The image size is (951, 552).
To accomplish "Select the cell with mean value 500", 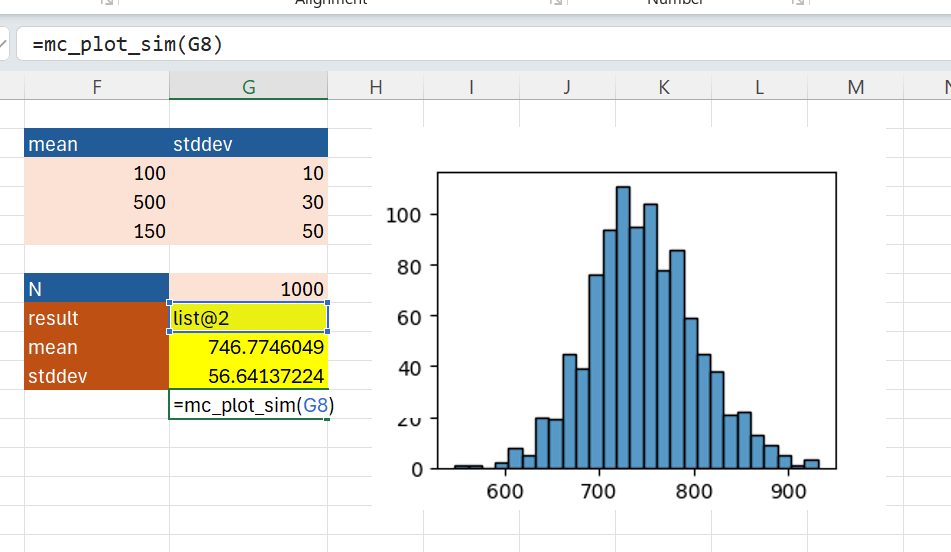I will click(97, 201).
